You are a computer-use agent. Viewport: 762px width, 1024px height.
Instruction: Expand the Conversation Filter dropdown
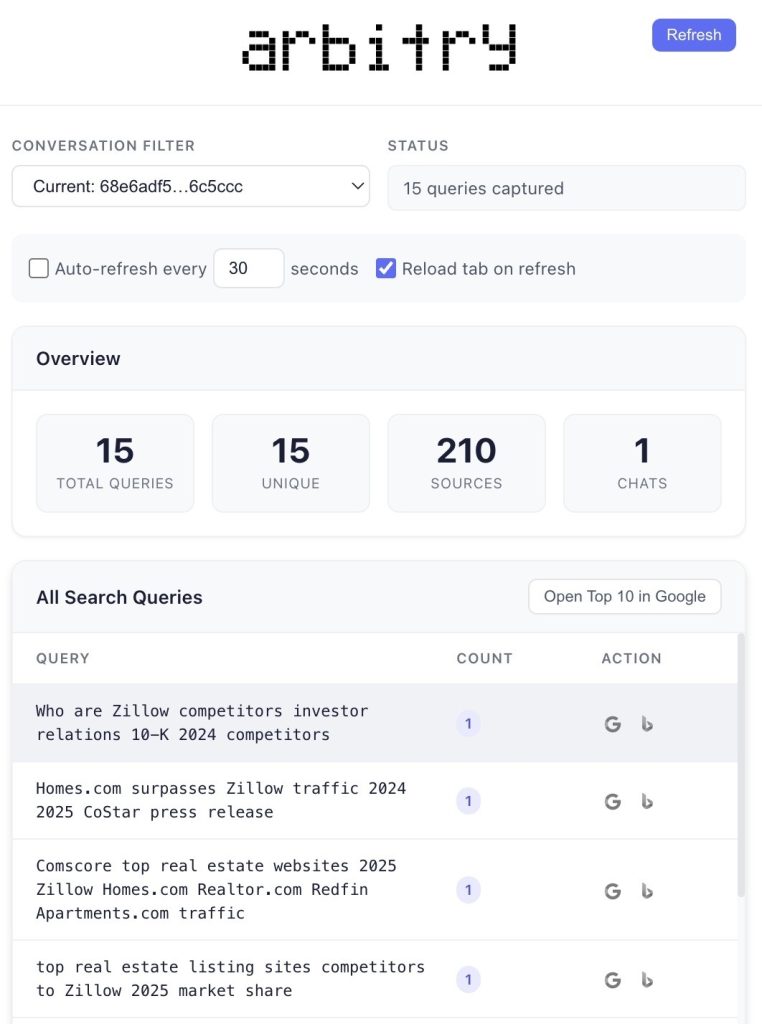[x=190, y=187]
